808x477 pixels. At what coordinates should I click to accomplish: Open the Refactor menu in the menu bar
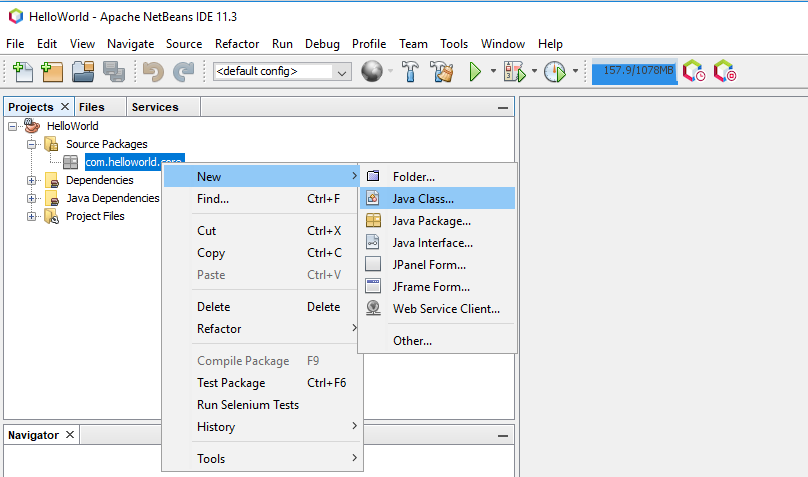tap(237, 44)
